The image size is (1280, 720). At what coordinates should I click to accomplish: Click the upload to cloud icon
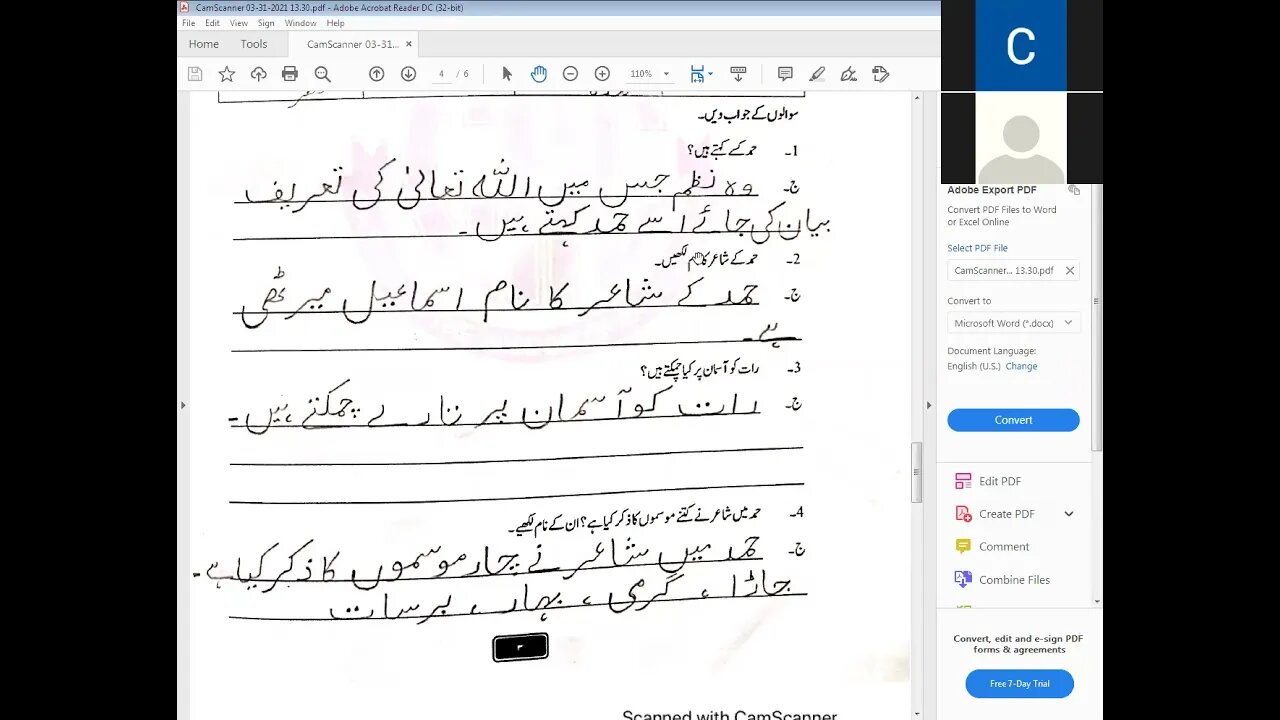pyautogui.click(x=258, y=74)
